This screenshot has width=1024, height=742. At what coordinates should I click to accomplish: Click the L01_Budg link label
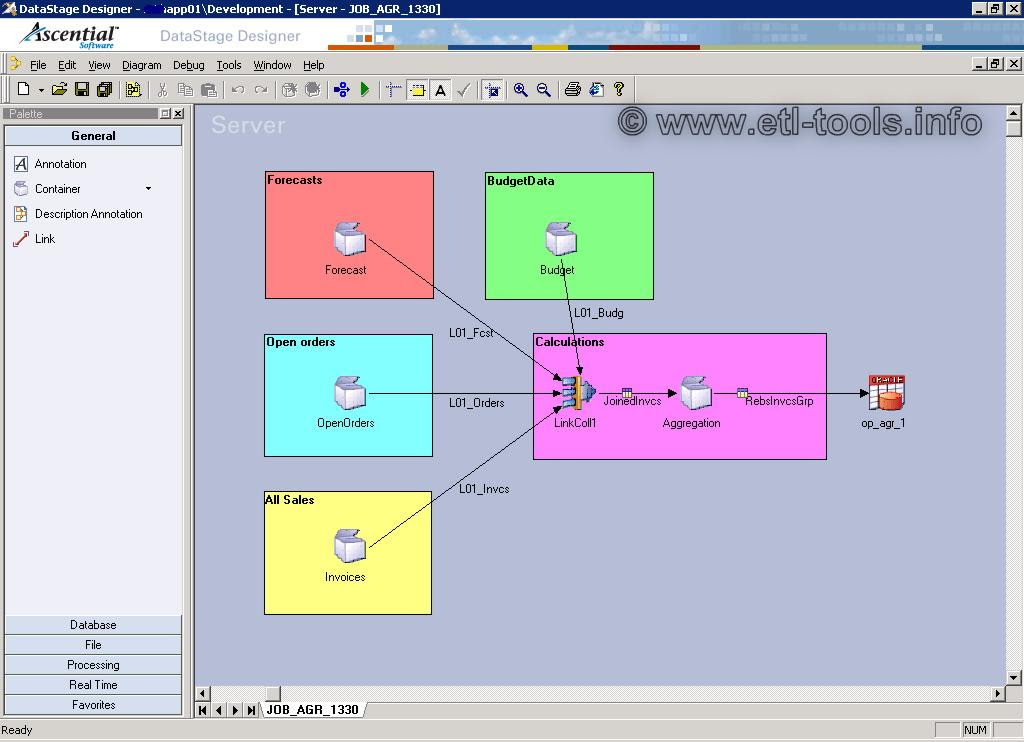(x=599, y=313)
